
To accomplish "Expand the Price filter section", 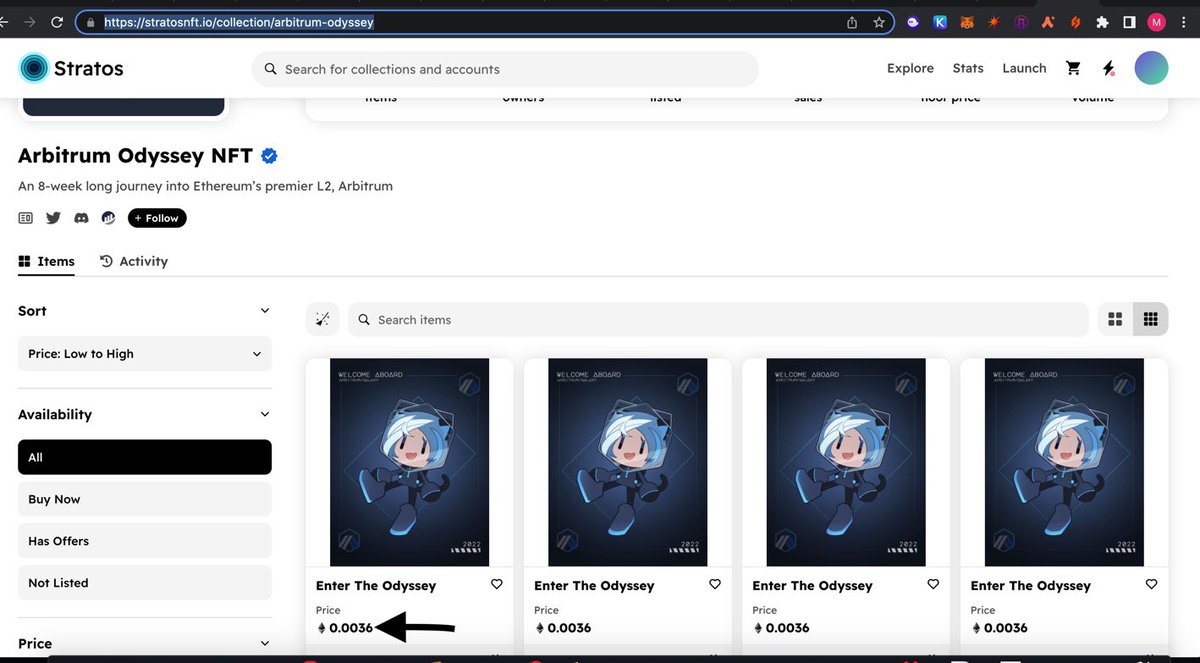I will (265, 643).
